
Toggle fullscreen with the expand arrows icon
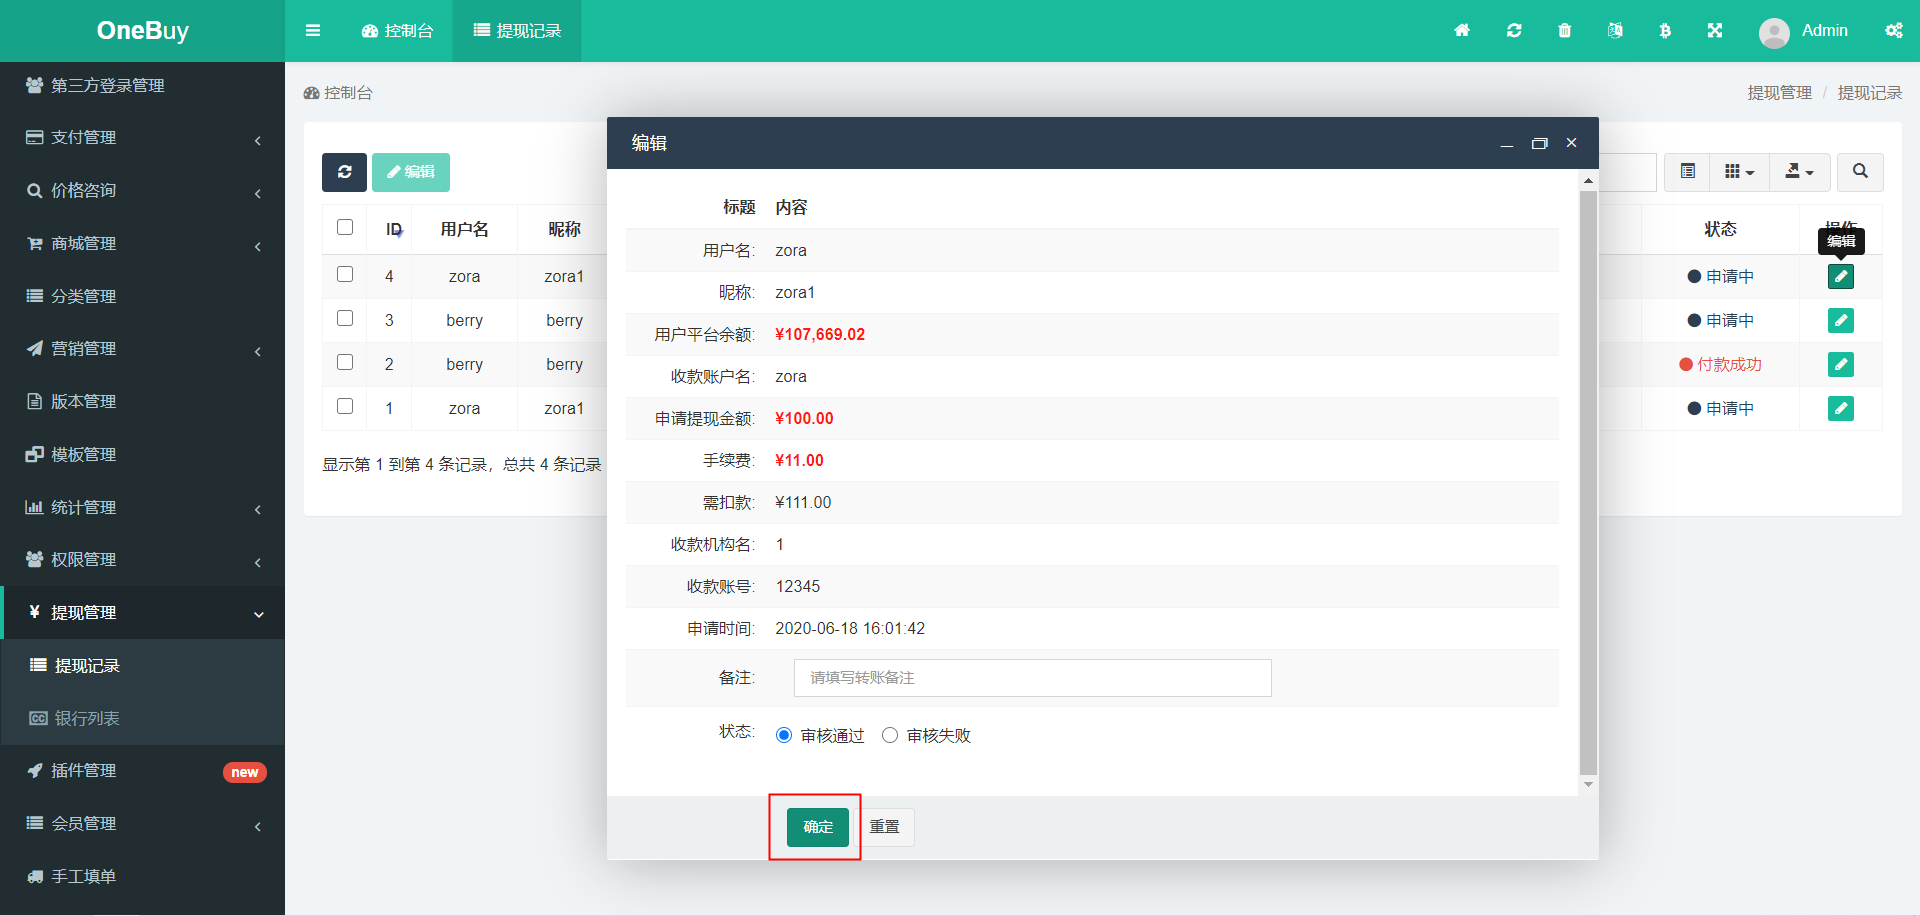[1715, 31]
